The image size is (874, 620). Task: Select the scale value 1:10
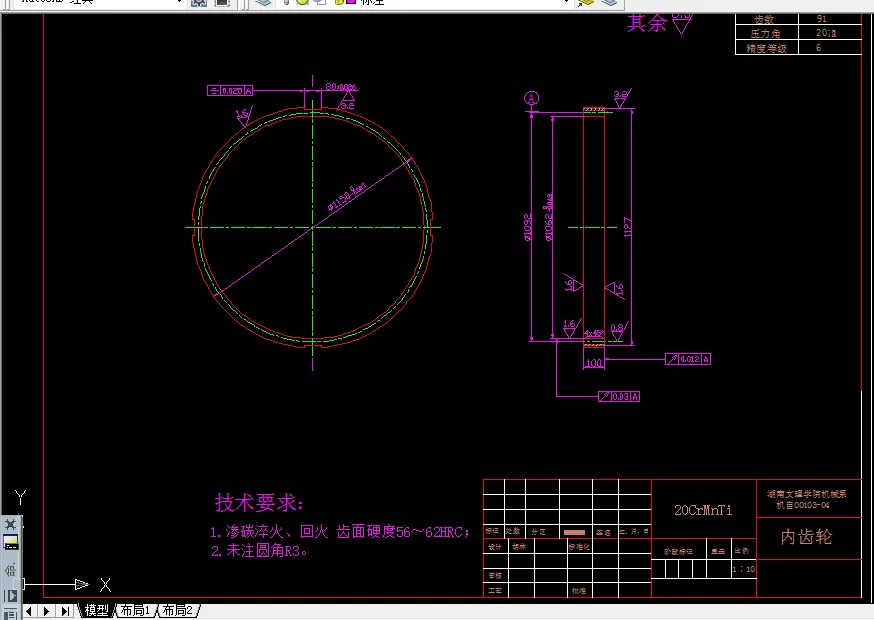pyautogui.click(x=744, y=569)
